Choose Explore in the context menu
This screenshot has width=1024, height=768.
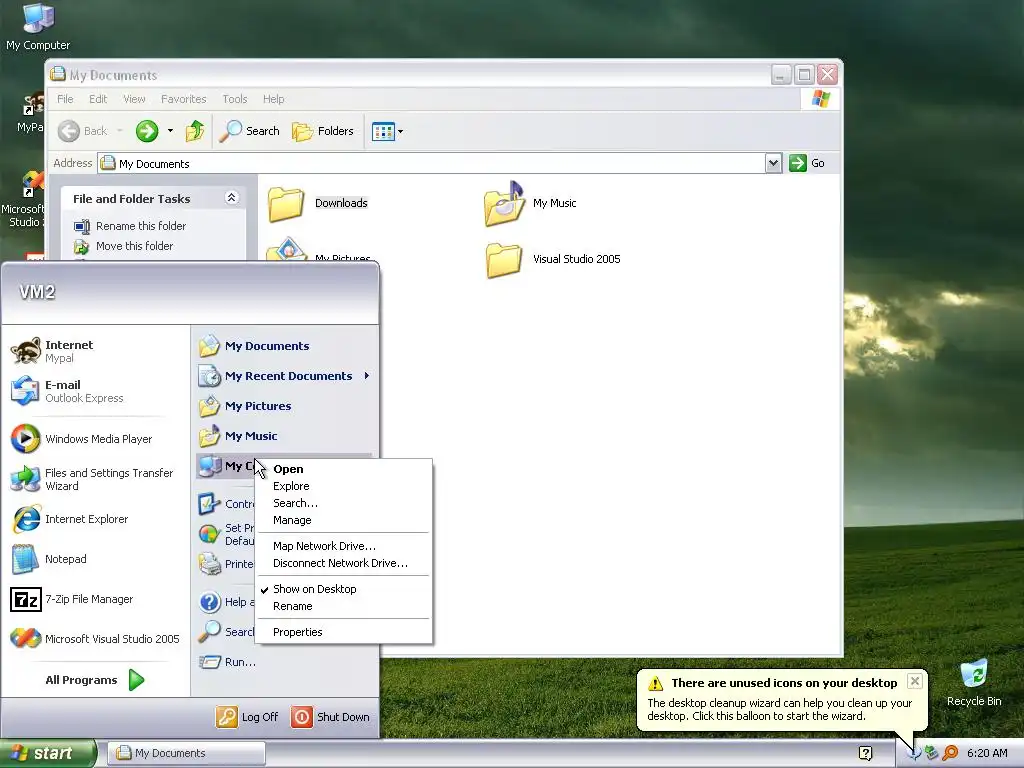[344, 486]
